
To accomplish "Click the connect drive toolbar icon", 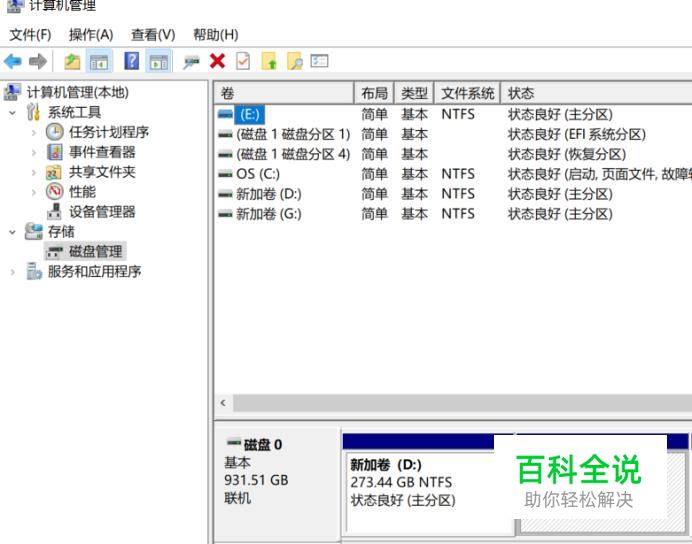I will click(x=191, y=62).
